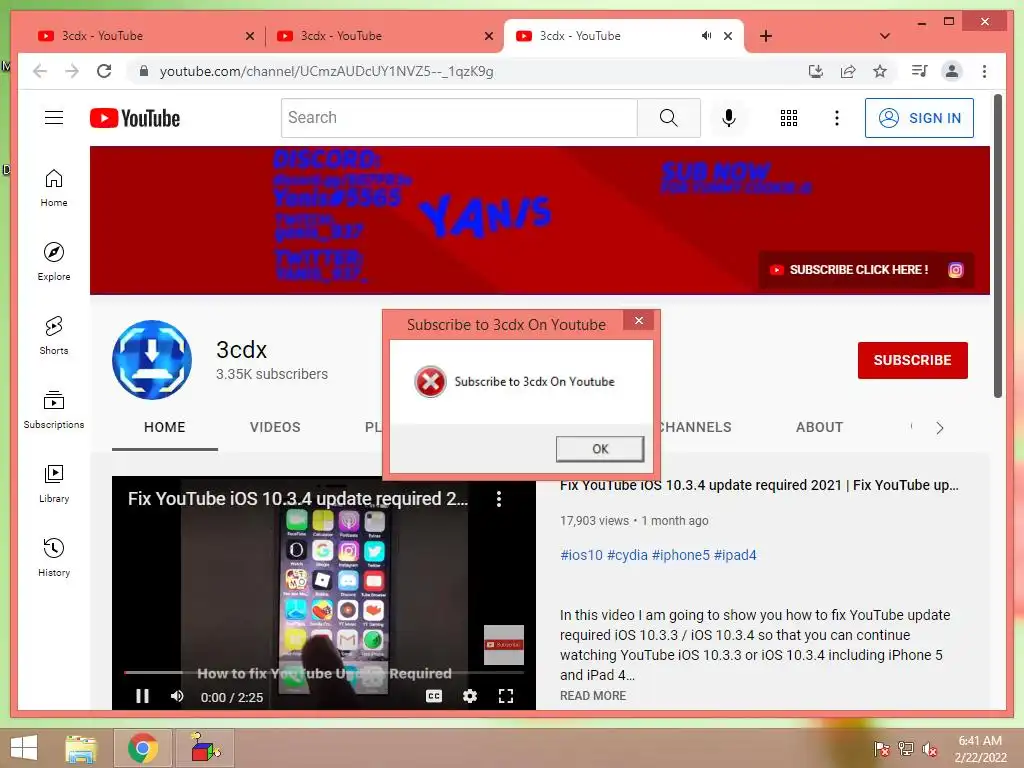Share this page from the address bar
Image resolution: width=1024 pixels, height=768 pixels.
[x=848, y=71]
